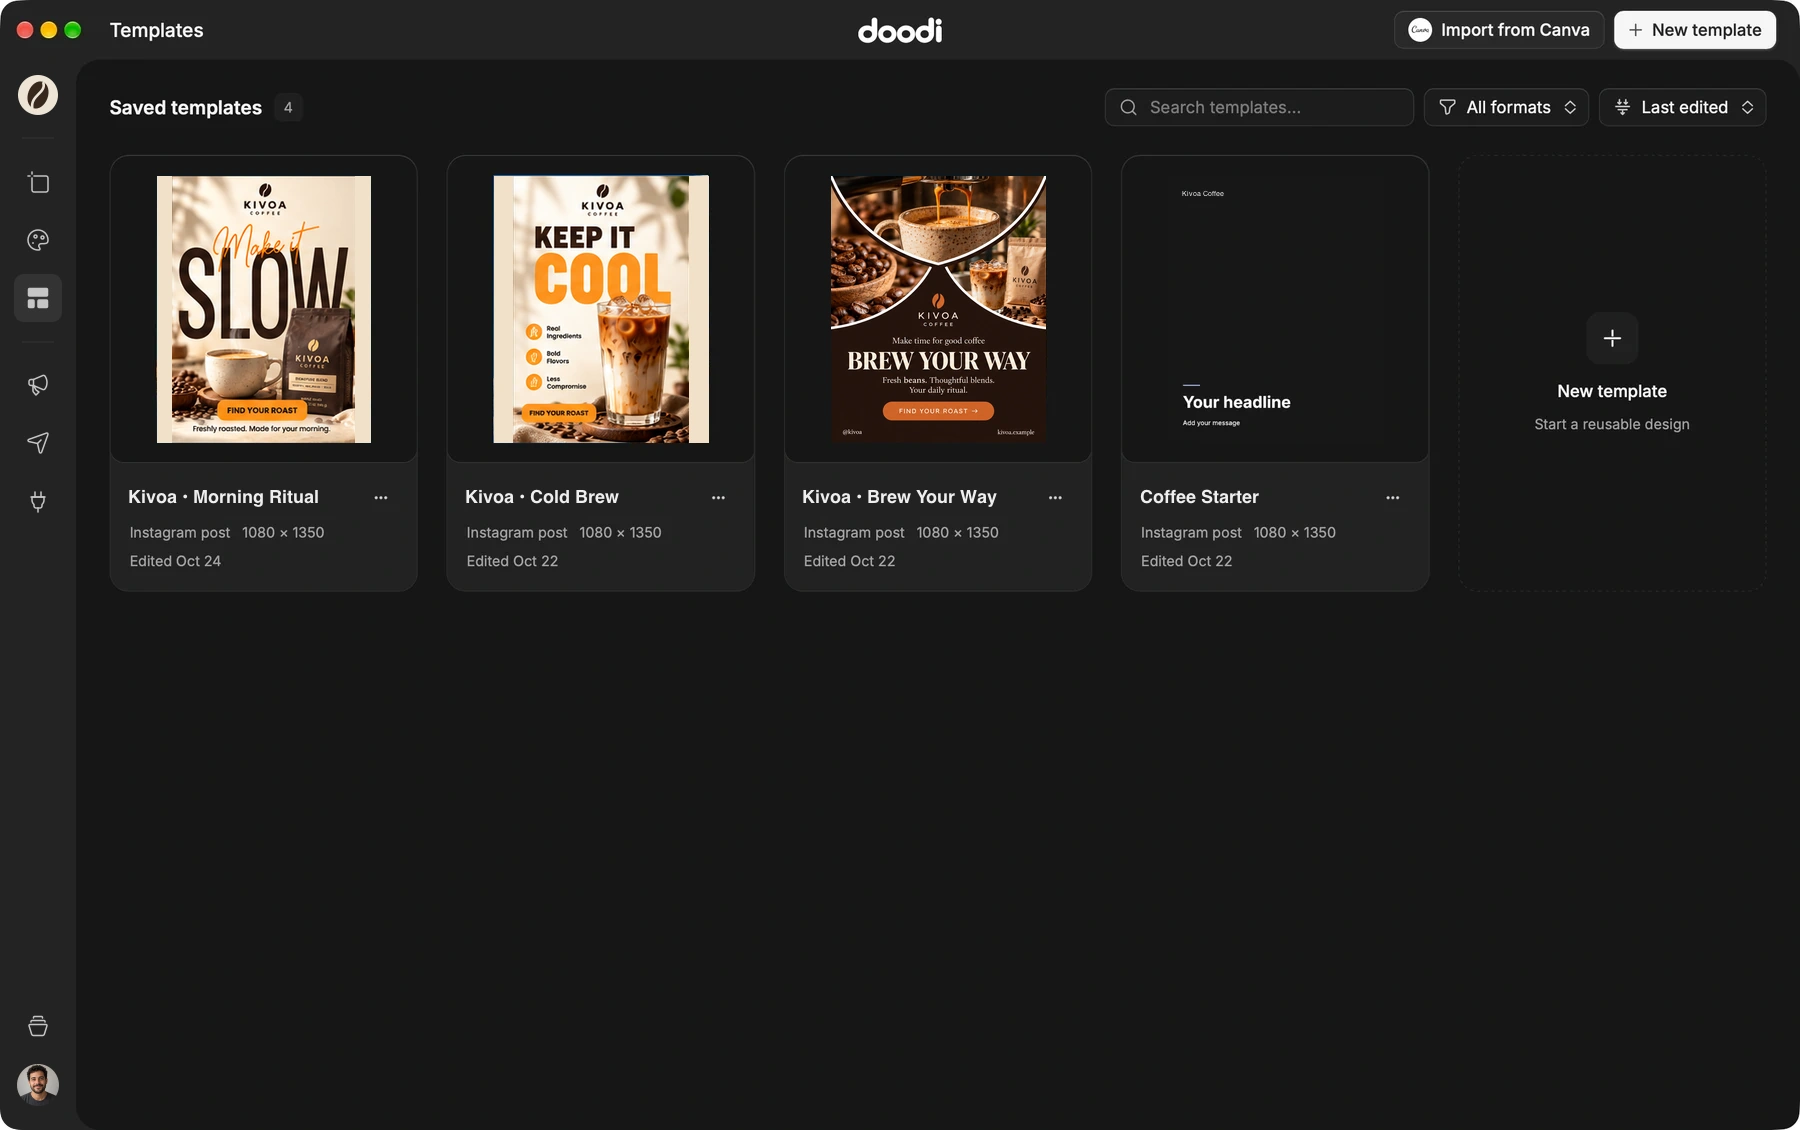1800x1130 pixels.
Task: Click the doodi logo in title bar
Action: pos(900,30)
